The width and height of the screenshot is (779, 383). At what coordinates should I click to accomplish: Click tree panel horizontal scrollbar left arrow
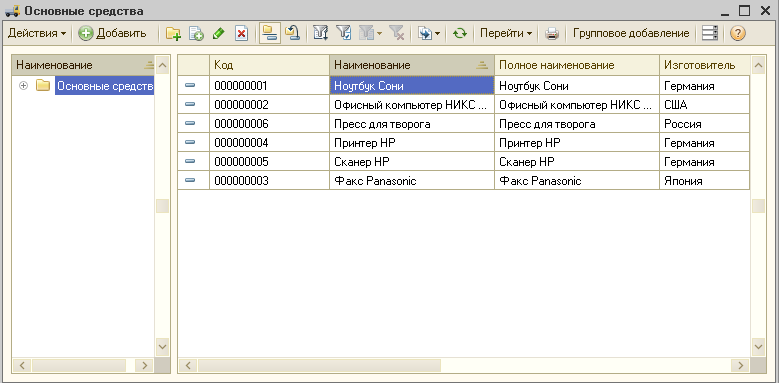tap(22, 366)
